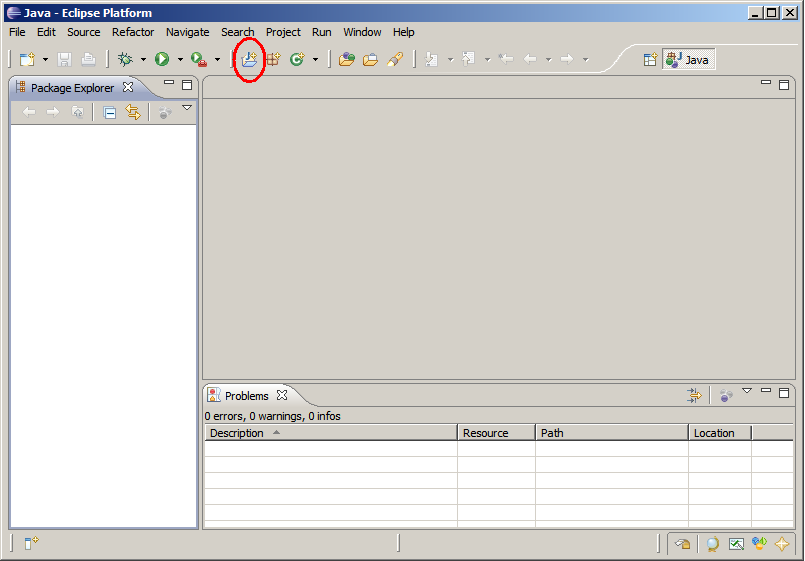Click the New Java Package toolbar icon
This screenshot has width=805, height=561.
272,60
